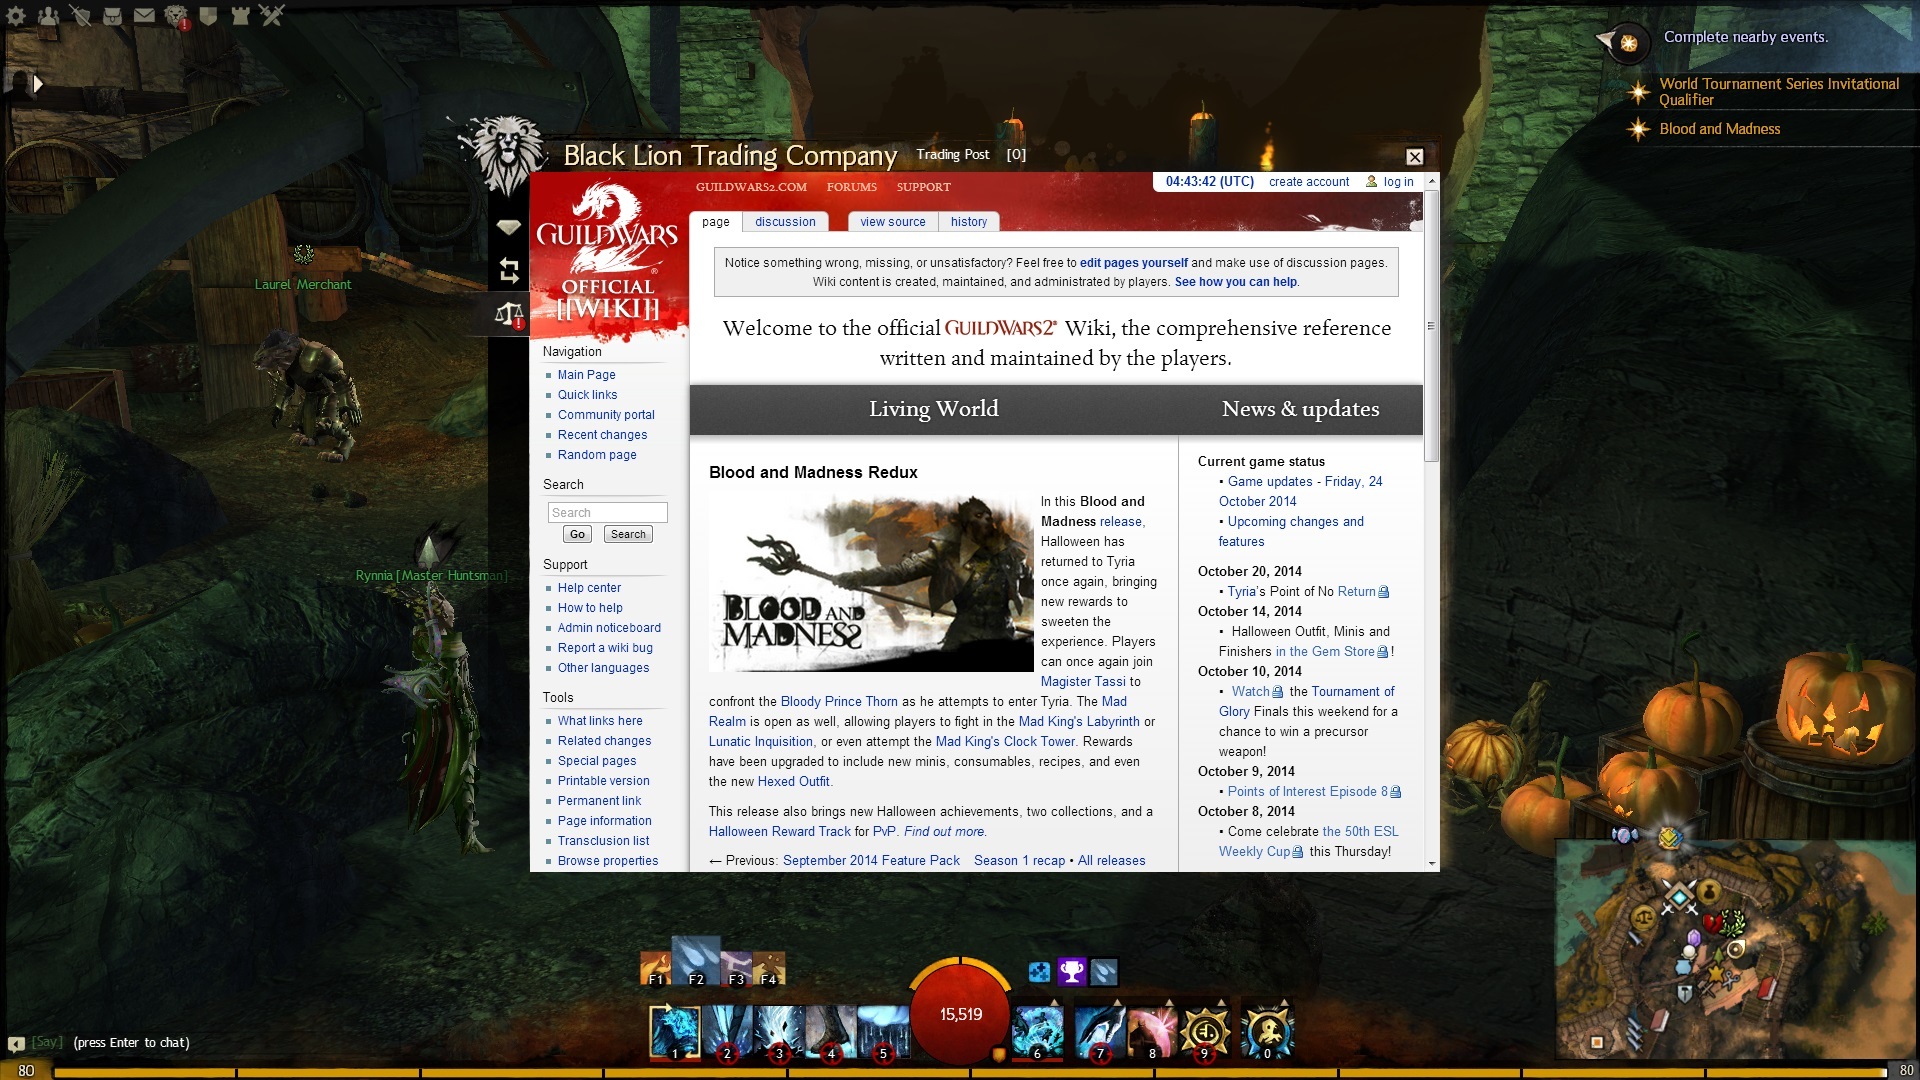Open the elite skill 0 swap arrow

(1284, 1001)
